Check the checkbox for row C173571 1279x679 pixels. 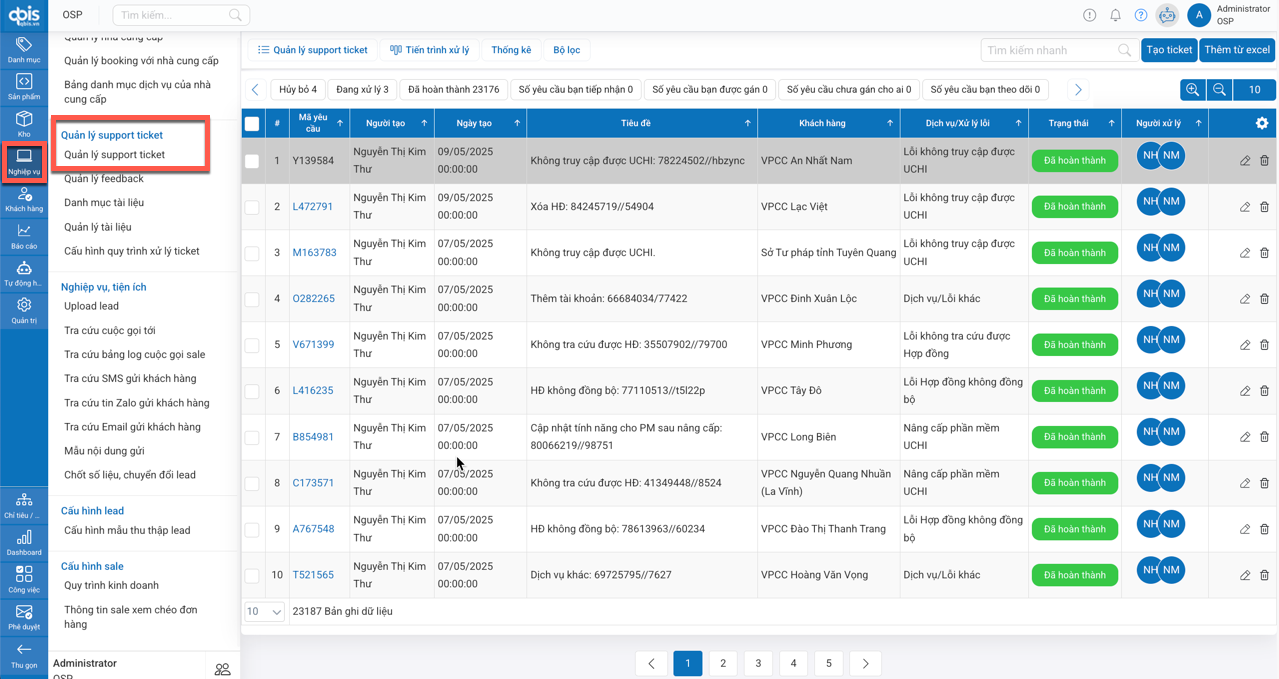(252, 483)
